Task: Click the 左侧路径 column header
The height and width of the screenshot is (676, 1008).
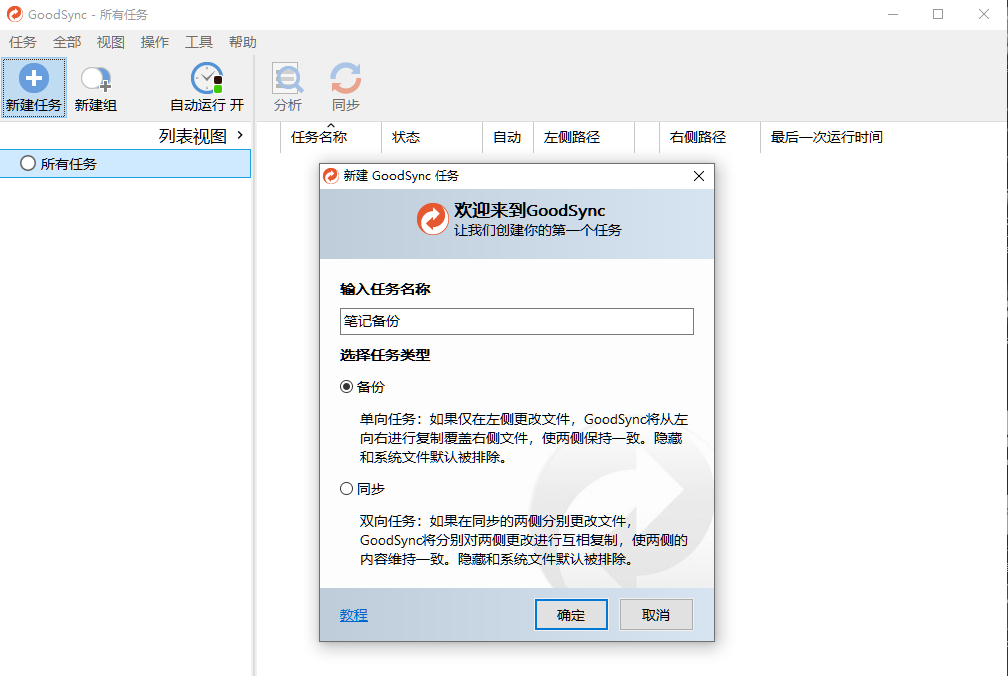Action: 584,137
